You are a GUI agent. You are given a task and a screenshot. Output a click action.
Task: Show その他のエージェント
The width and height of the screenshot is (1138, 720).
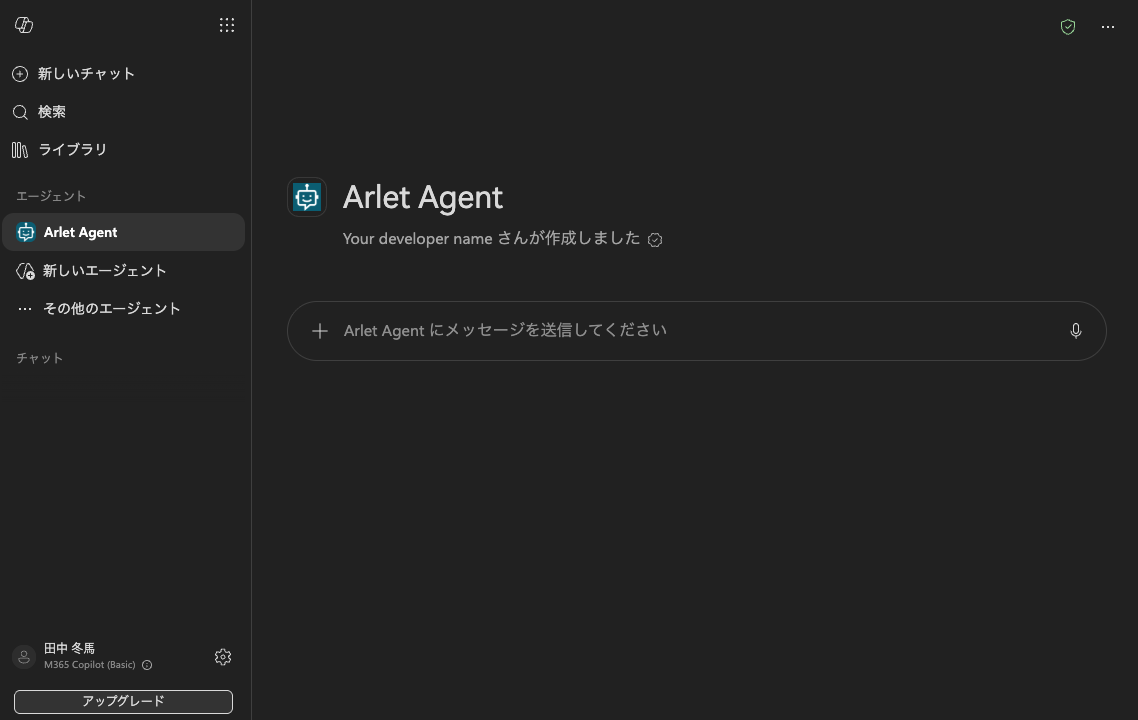coord(99,308)
